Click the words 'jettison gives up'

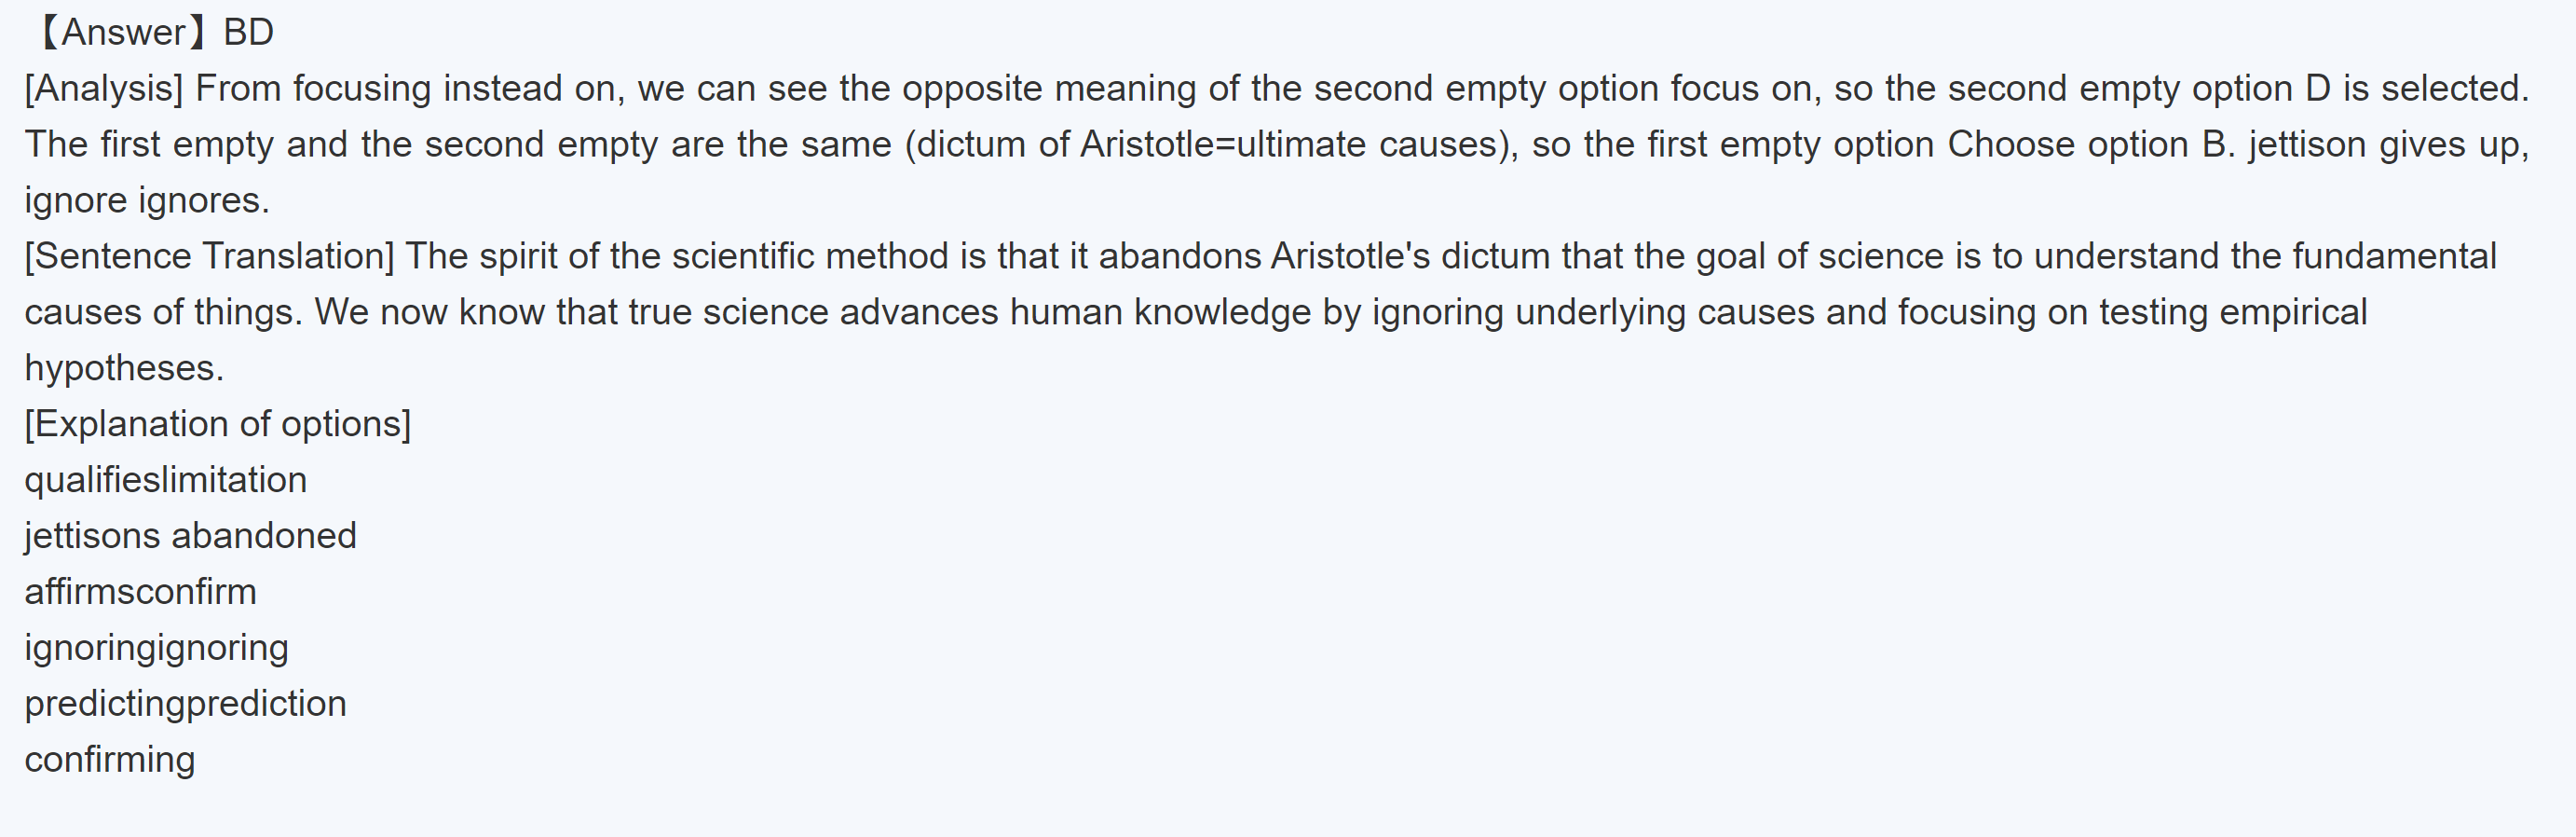point(2388,145)
